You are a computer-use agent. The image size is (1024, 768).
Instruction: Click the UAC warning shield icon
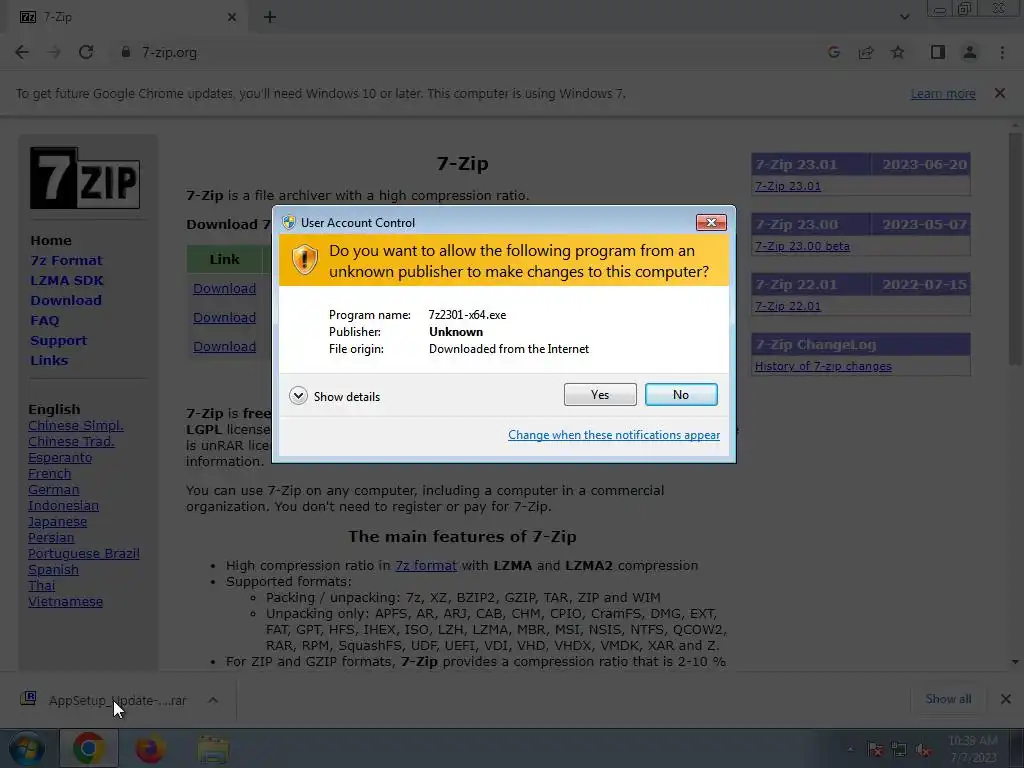coord(304,261)
